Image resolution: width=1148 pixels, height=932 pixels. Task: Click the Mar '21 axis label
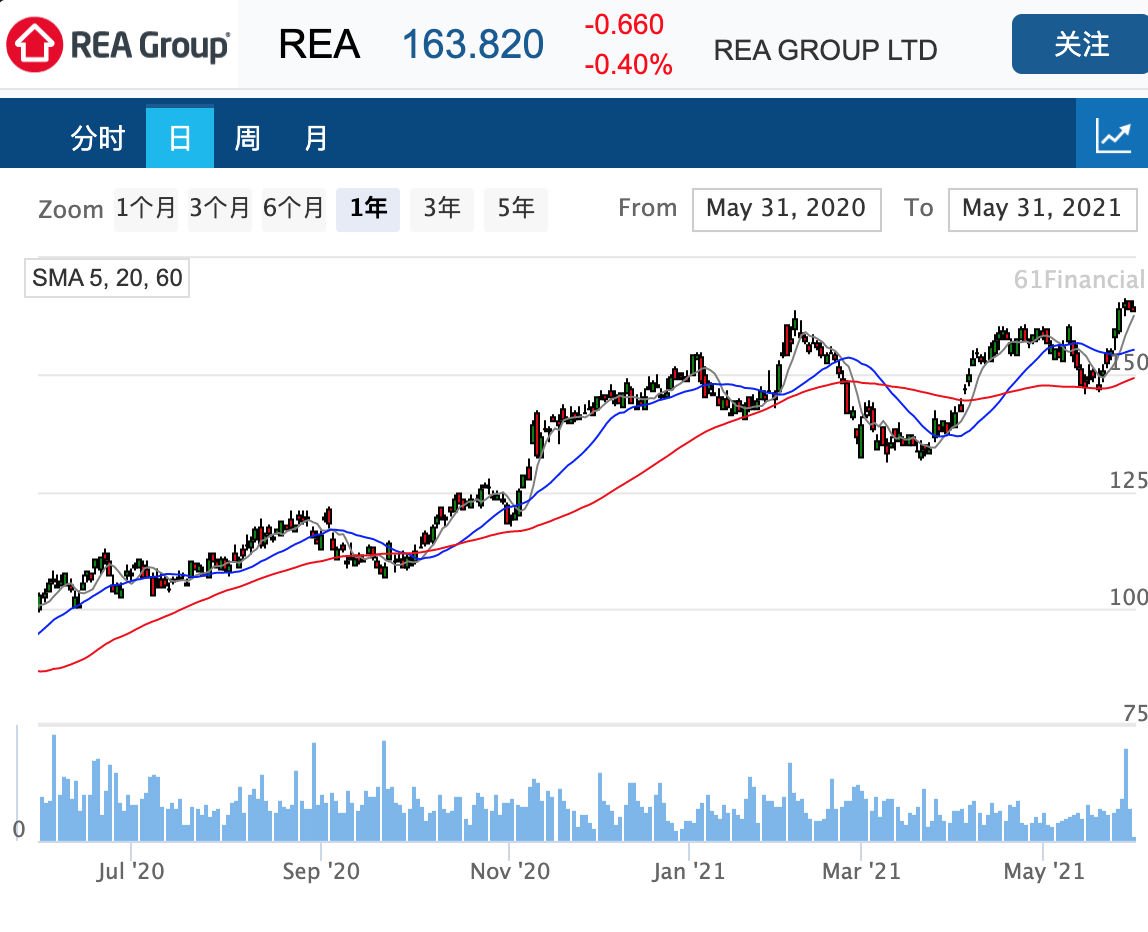tap(861, 871)
